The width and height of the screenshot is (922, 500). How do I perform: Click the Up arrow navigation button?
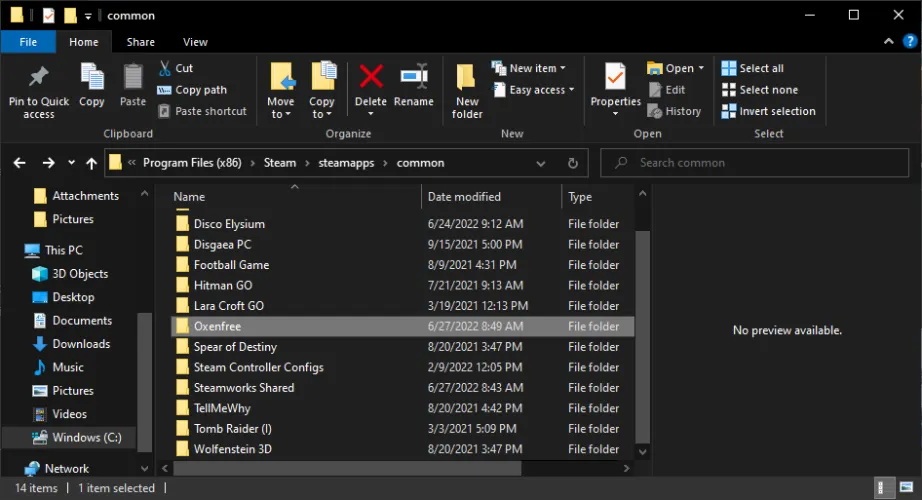point(92,163)
